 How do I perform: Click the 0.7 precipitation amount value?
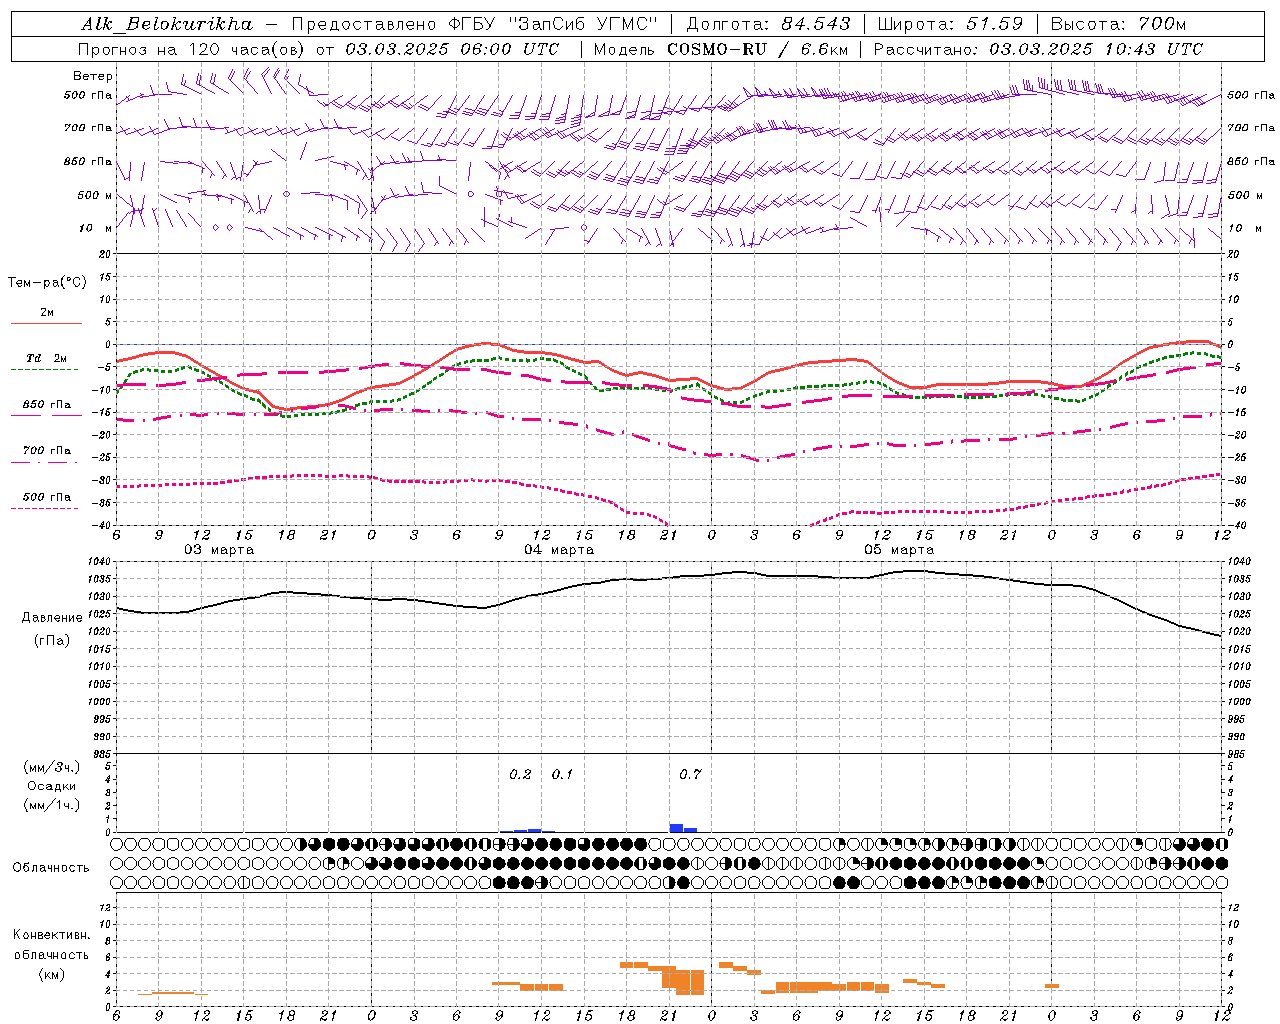click(690, 775)
